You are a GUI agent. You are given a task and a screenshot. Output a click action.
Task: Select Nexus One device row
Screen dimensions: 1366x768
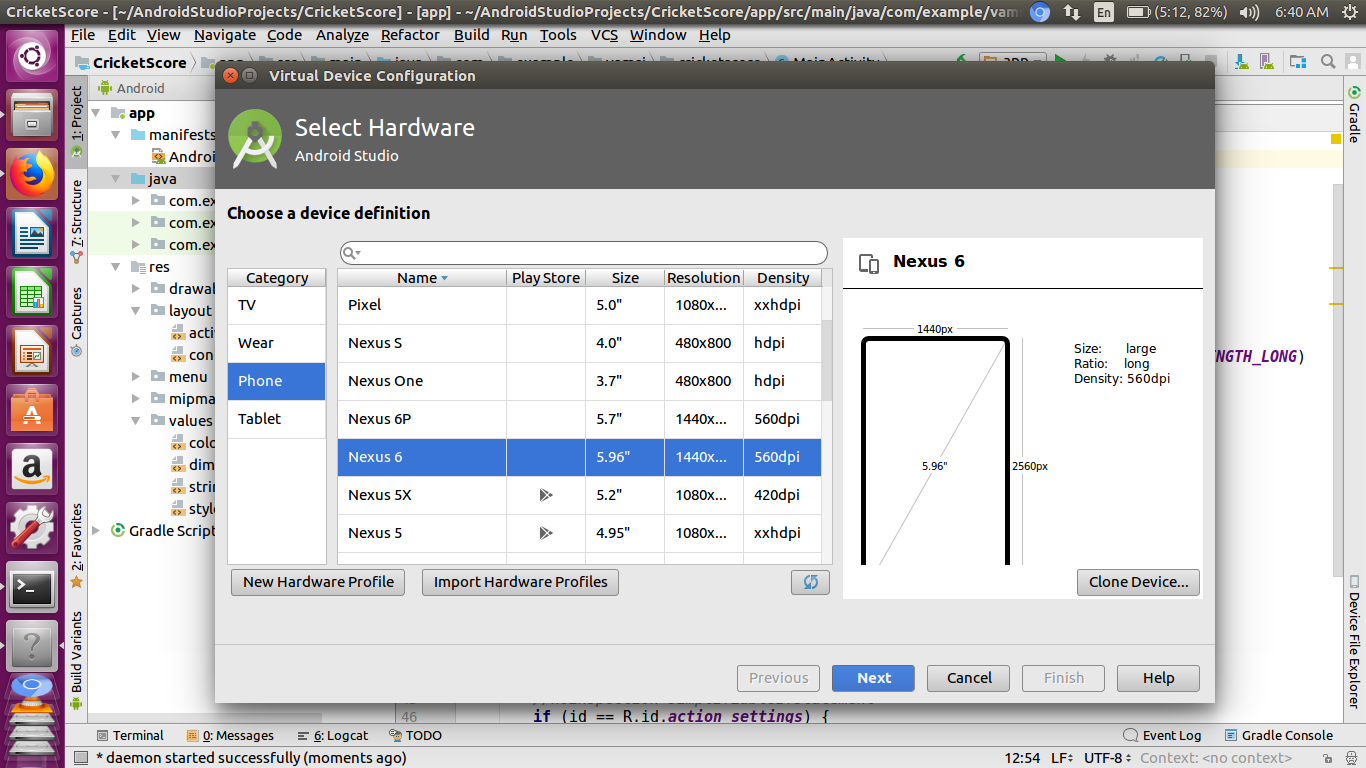[x=579, y=381]
